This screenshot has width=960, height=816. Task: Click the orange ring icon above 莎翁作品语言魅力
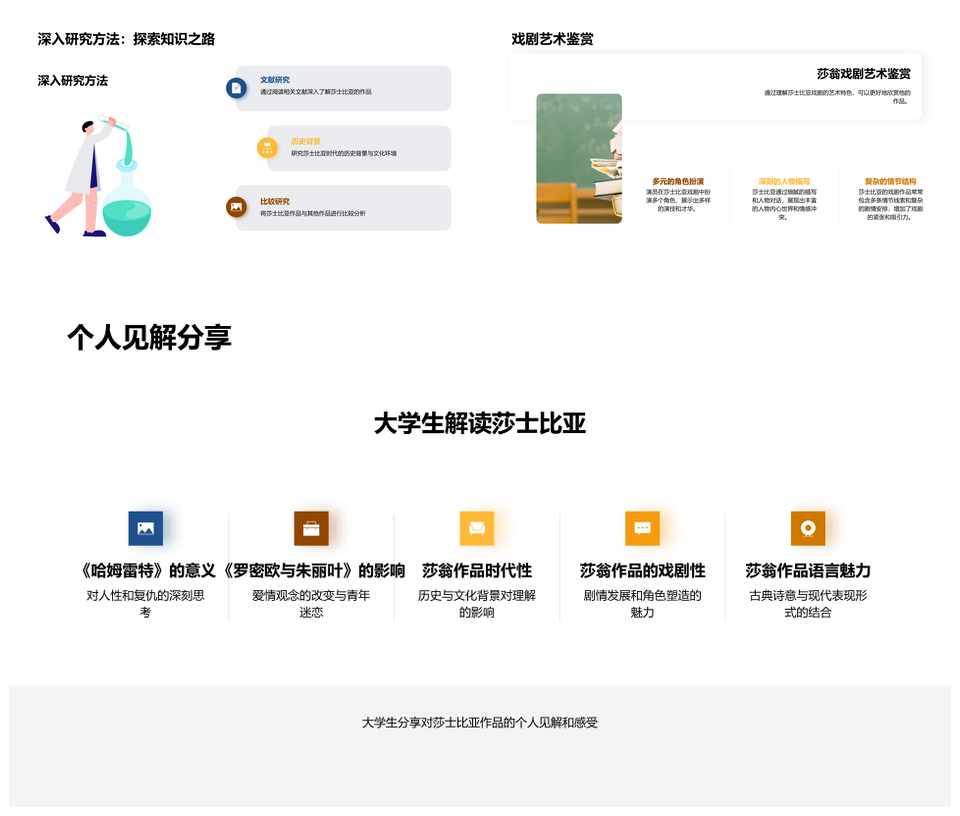point(808,528)
